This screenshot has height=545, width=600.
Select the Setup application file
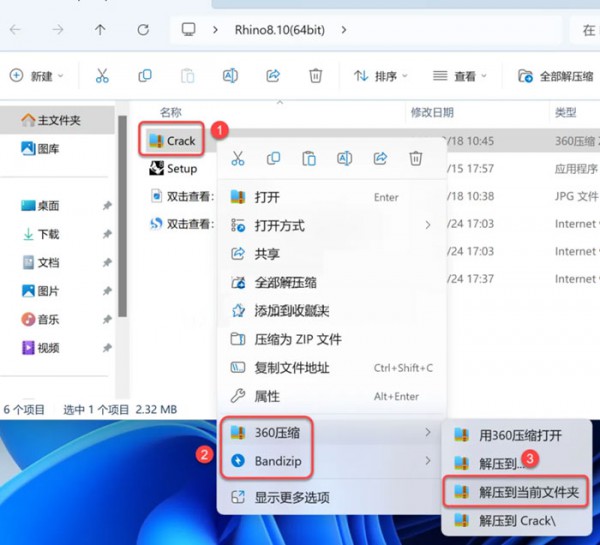(x=173, y=168)
